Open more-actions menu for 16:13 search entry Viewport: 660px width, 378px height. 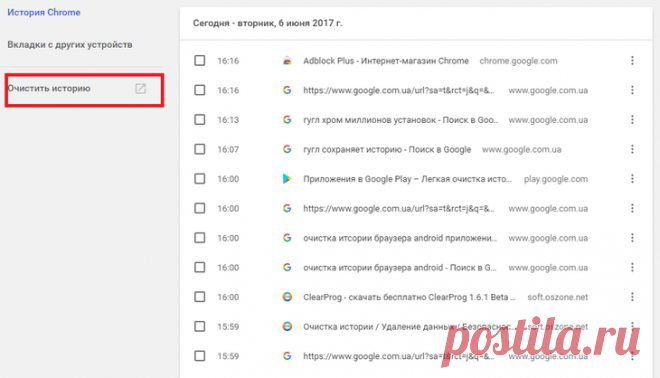pyautogui.click(x=632, y=120)
